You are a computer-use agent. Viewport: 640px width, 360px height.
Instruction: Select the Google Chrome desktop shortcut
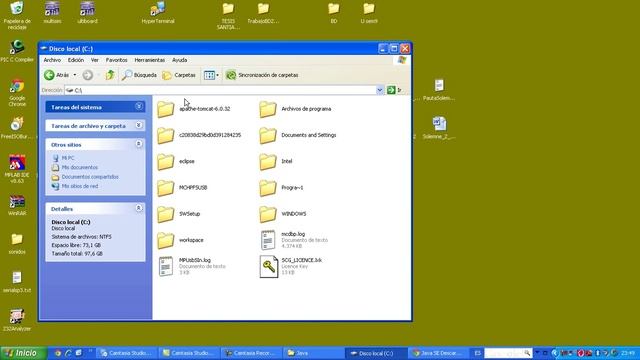[x=17, y=93]
